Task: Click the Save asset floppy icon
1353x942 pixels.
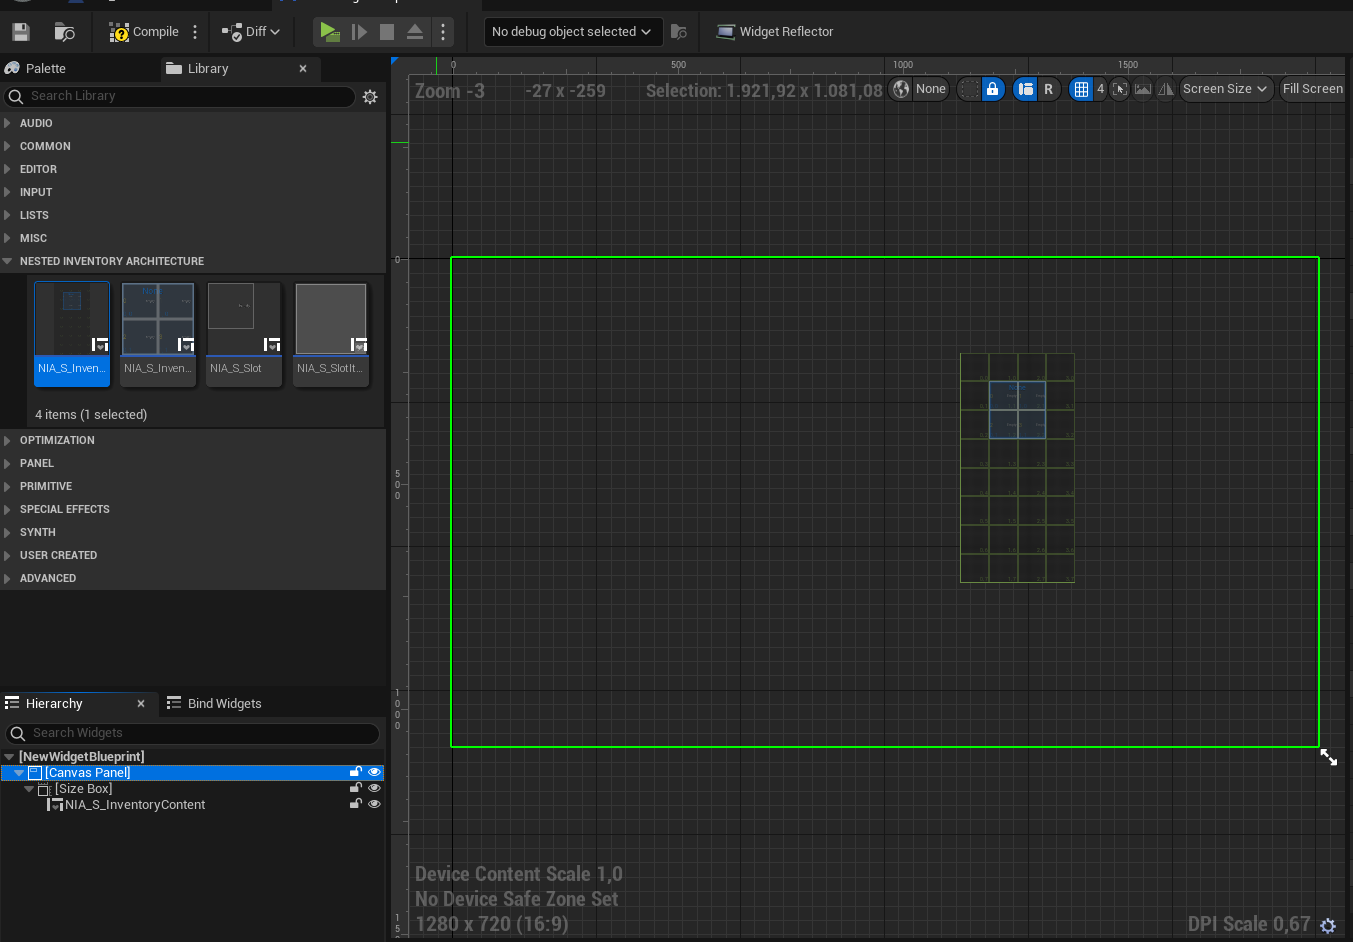Action: [x=21, y=32]
